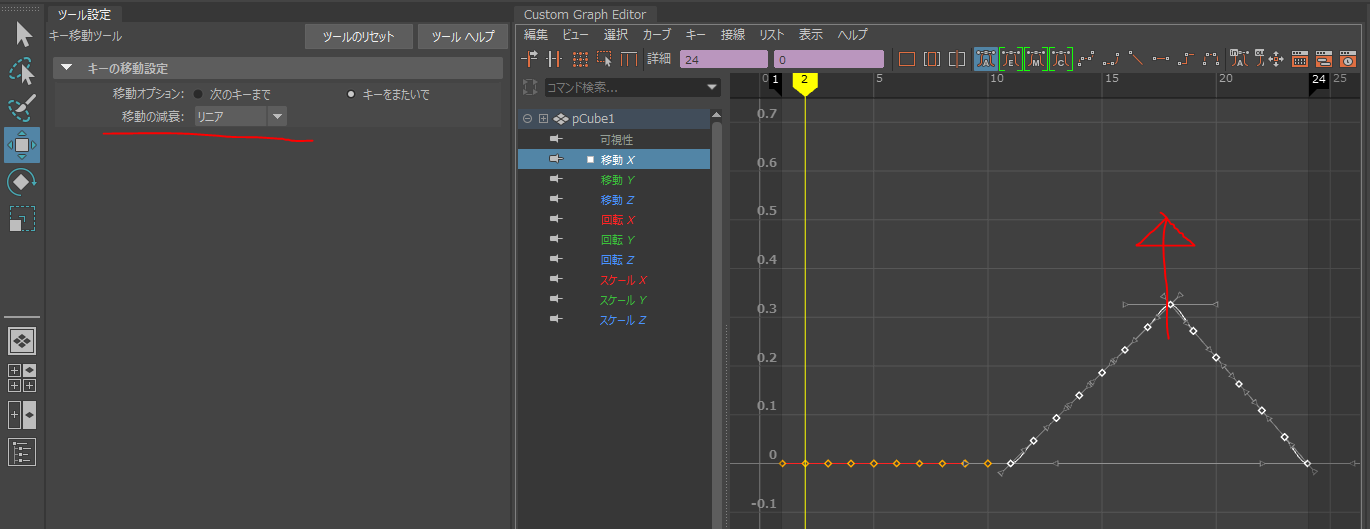Viewport: 1370px width, 529px height.
Task: Switch to ツール設定 tab
Action: click(85, 14)
